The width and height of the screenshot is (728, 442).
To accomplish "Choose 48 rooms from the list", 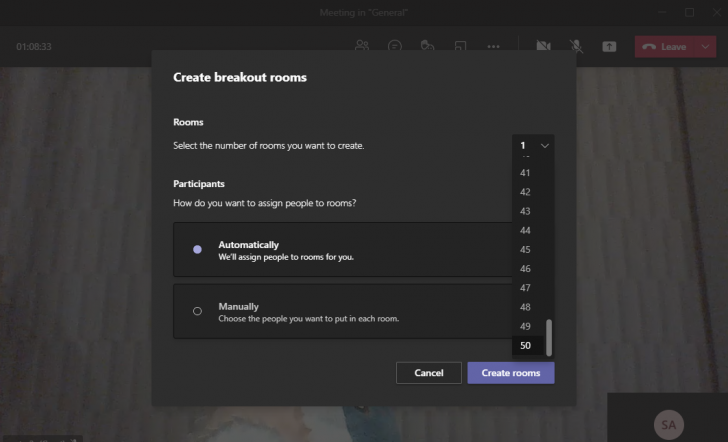I will (528, 307).
